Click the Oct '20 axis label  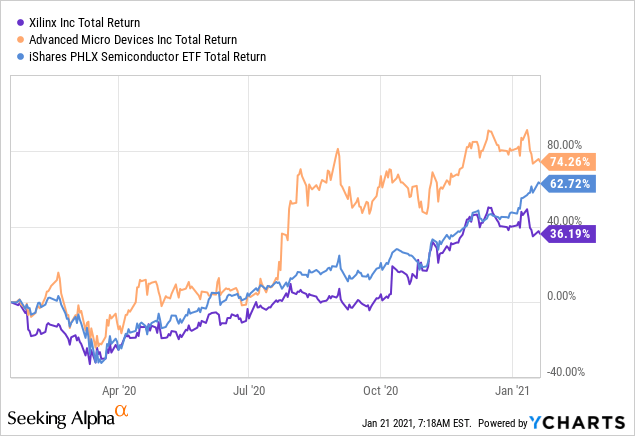(x=381, y=391)
